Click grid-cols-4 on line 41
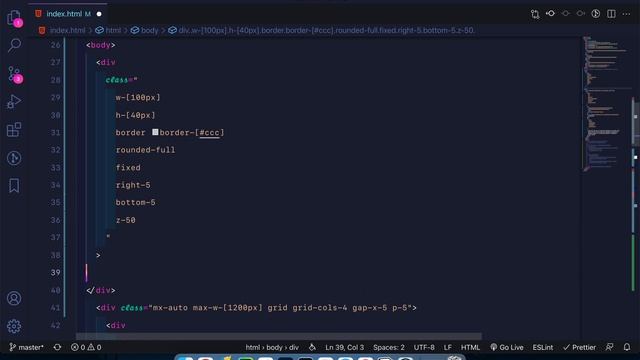The width and height of the screenshot is (640, 360). coord(320,308)
